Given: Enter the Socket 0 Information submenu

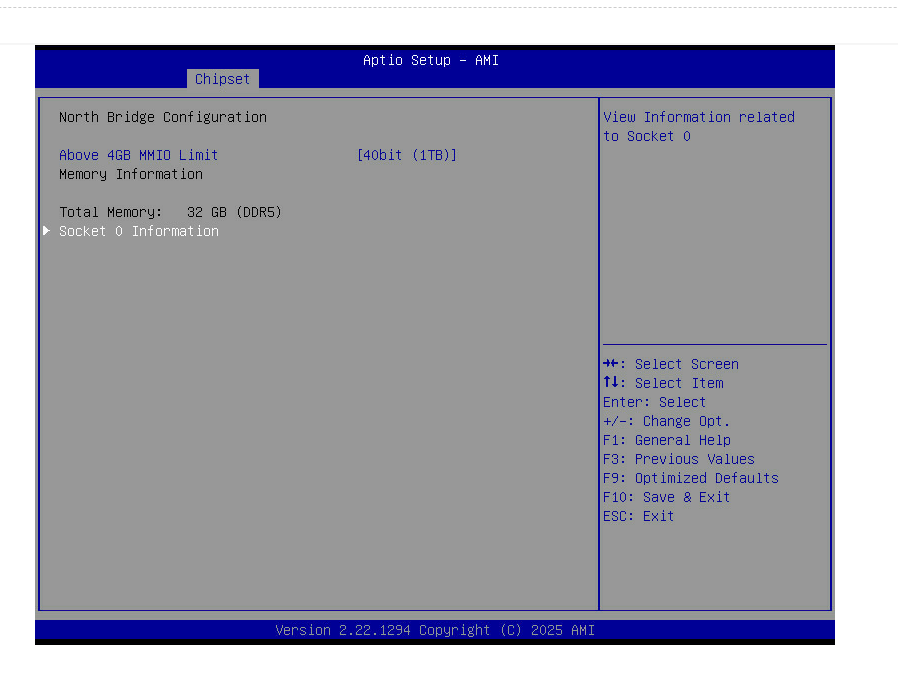Looking at the screenshot, I should point(138,231).
